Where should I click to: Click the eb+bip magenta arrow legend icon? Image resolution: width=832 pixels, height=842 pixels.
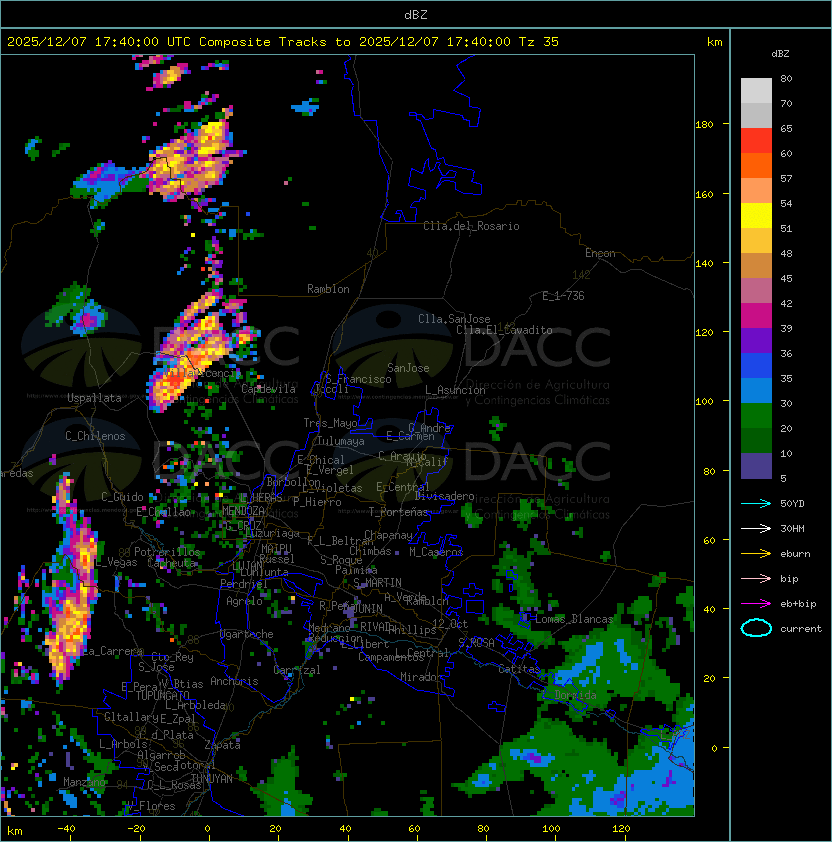(x=756, y=604)
